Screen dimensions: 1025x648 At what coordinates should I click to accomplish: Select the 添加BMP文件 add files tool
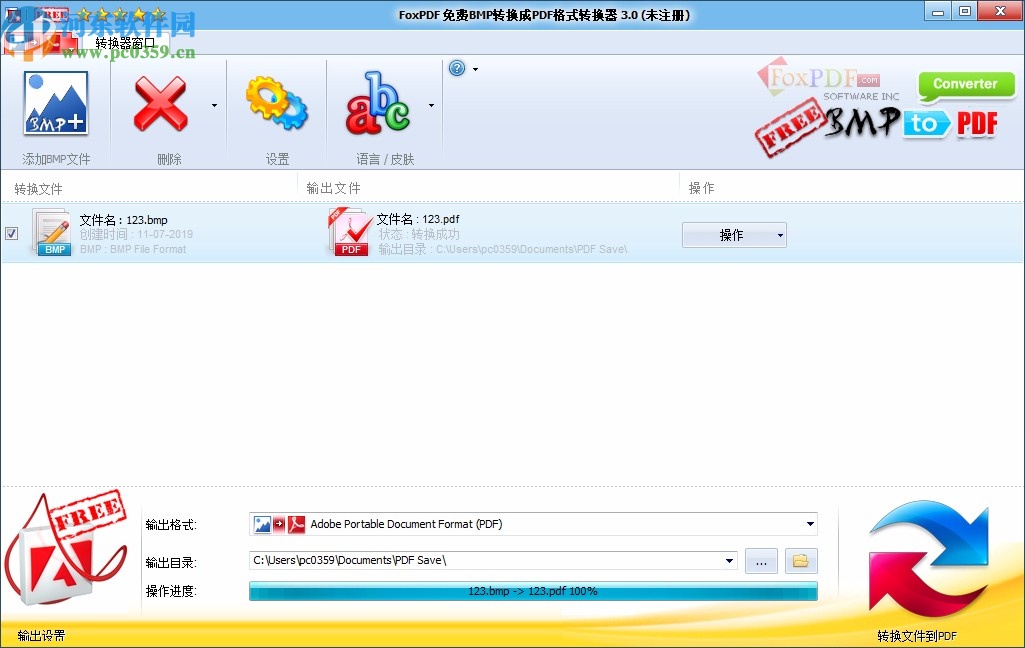coord(56,103)
